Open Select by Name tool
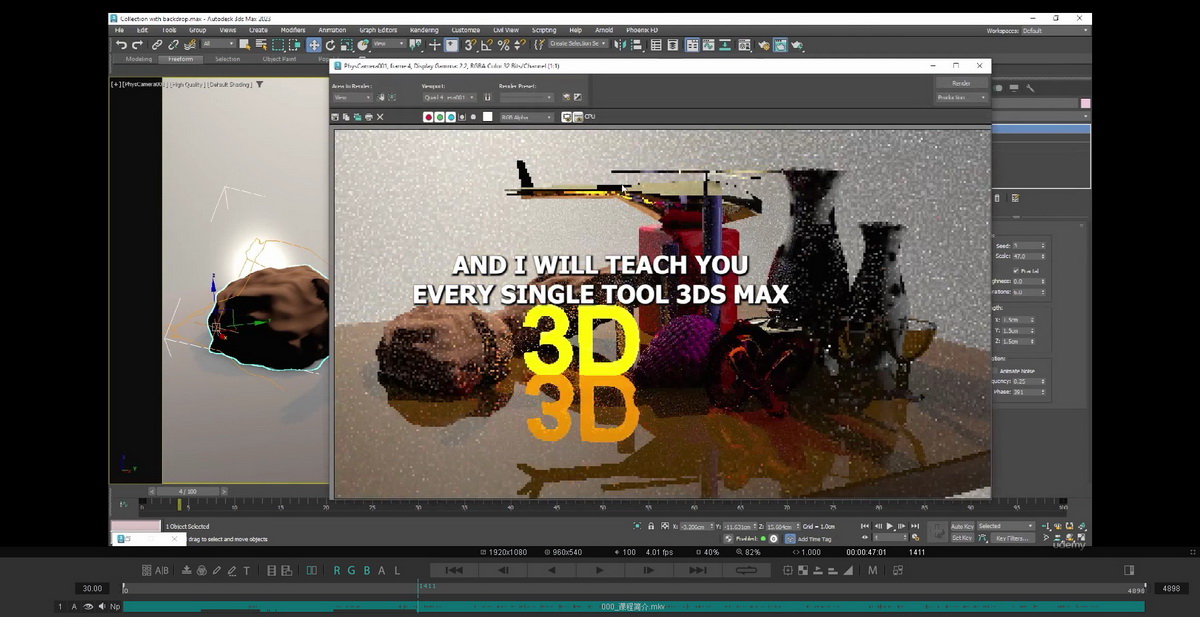Viewport: 1200px width, 617px height. click(x=261, y=44)
